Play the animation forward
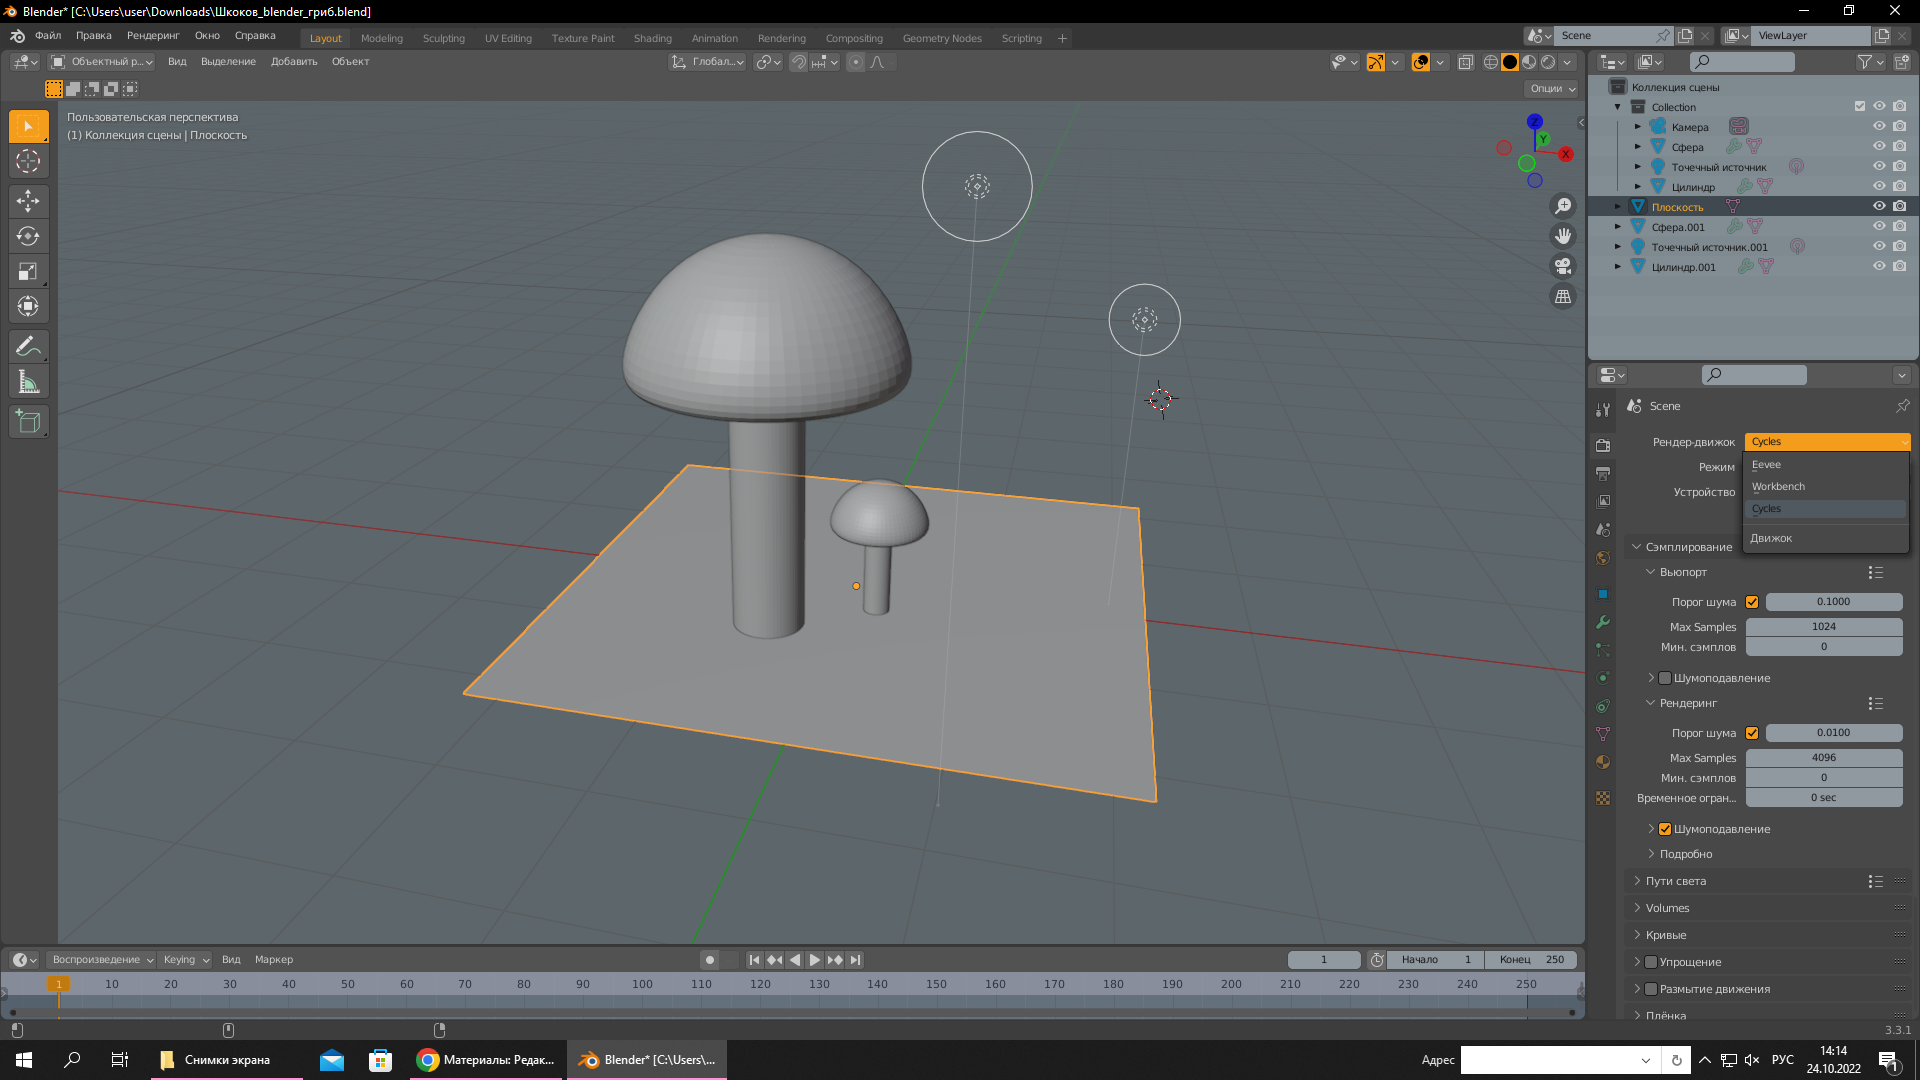Image resolution: width=1920 pixels, height=1080 pixels. [815, 960]
